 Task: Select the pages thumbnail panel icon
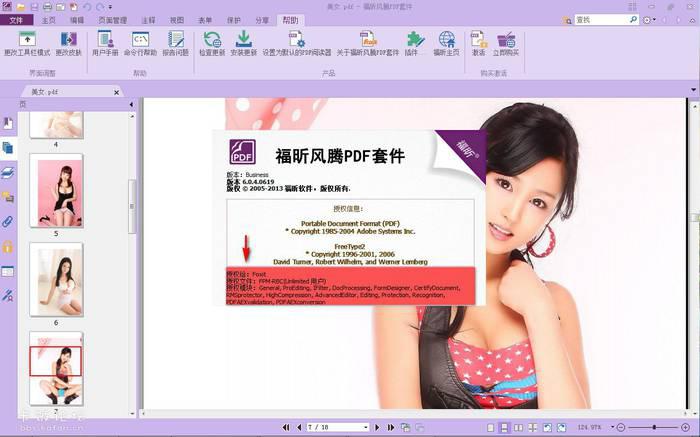click(x=8, y=148)
